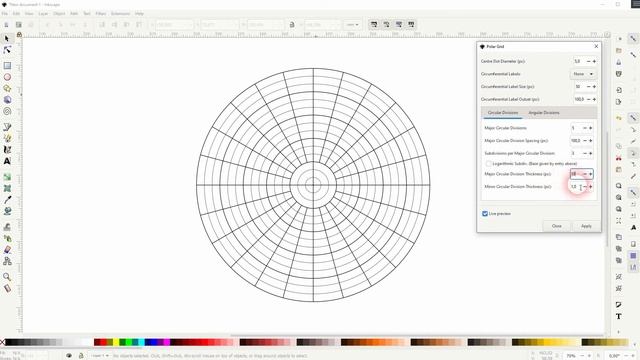Click the Apply button in Polar Grid

coord(586,226)
